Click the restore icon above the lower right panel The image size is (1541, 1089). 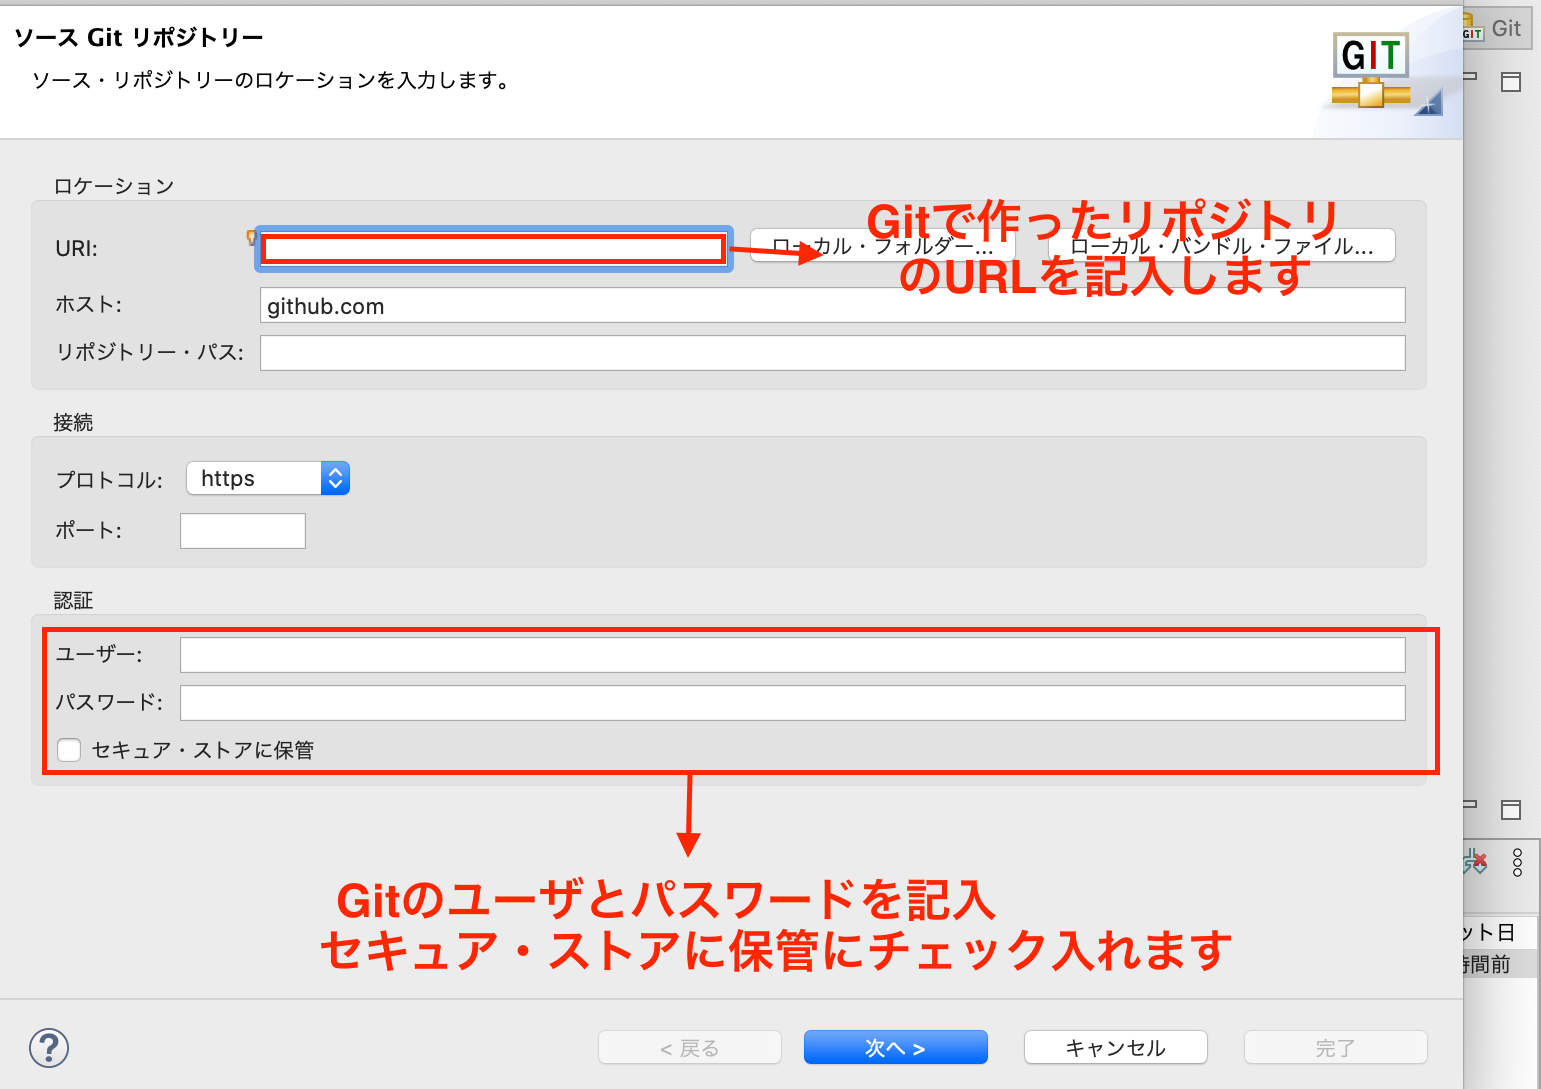(1511, 810)
